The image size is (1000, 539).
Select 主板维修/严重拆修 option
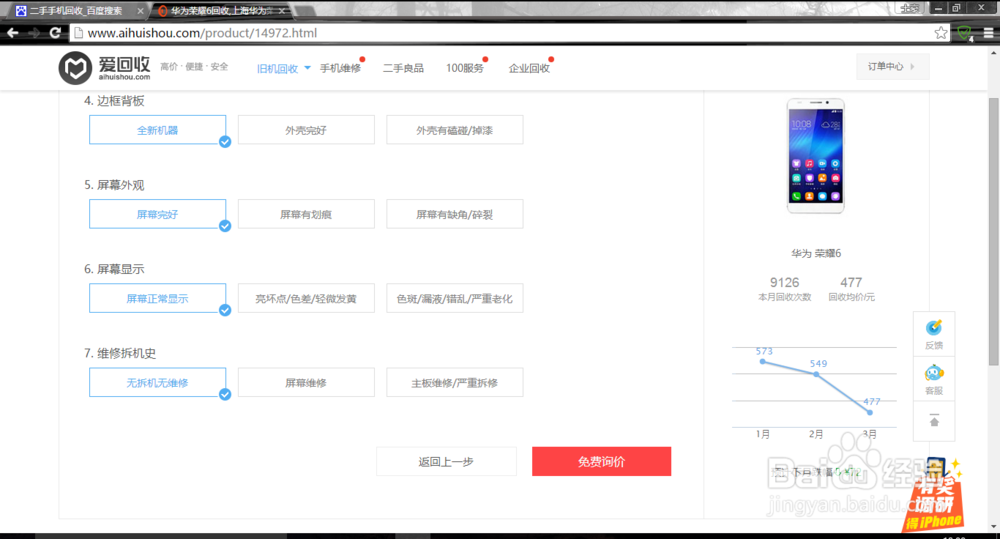(455, 383)
